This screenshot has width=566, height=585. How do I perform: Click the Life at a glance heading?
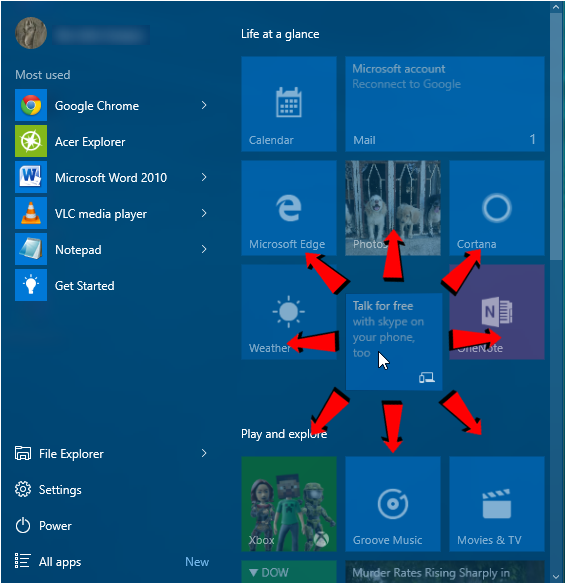[280, 34]
